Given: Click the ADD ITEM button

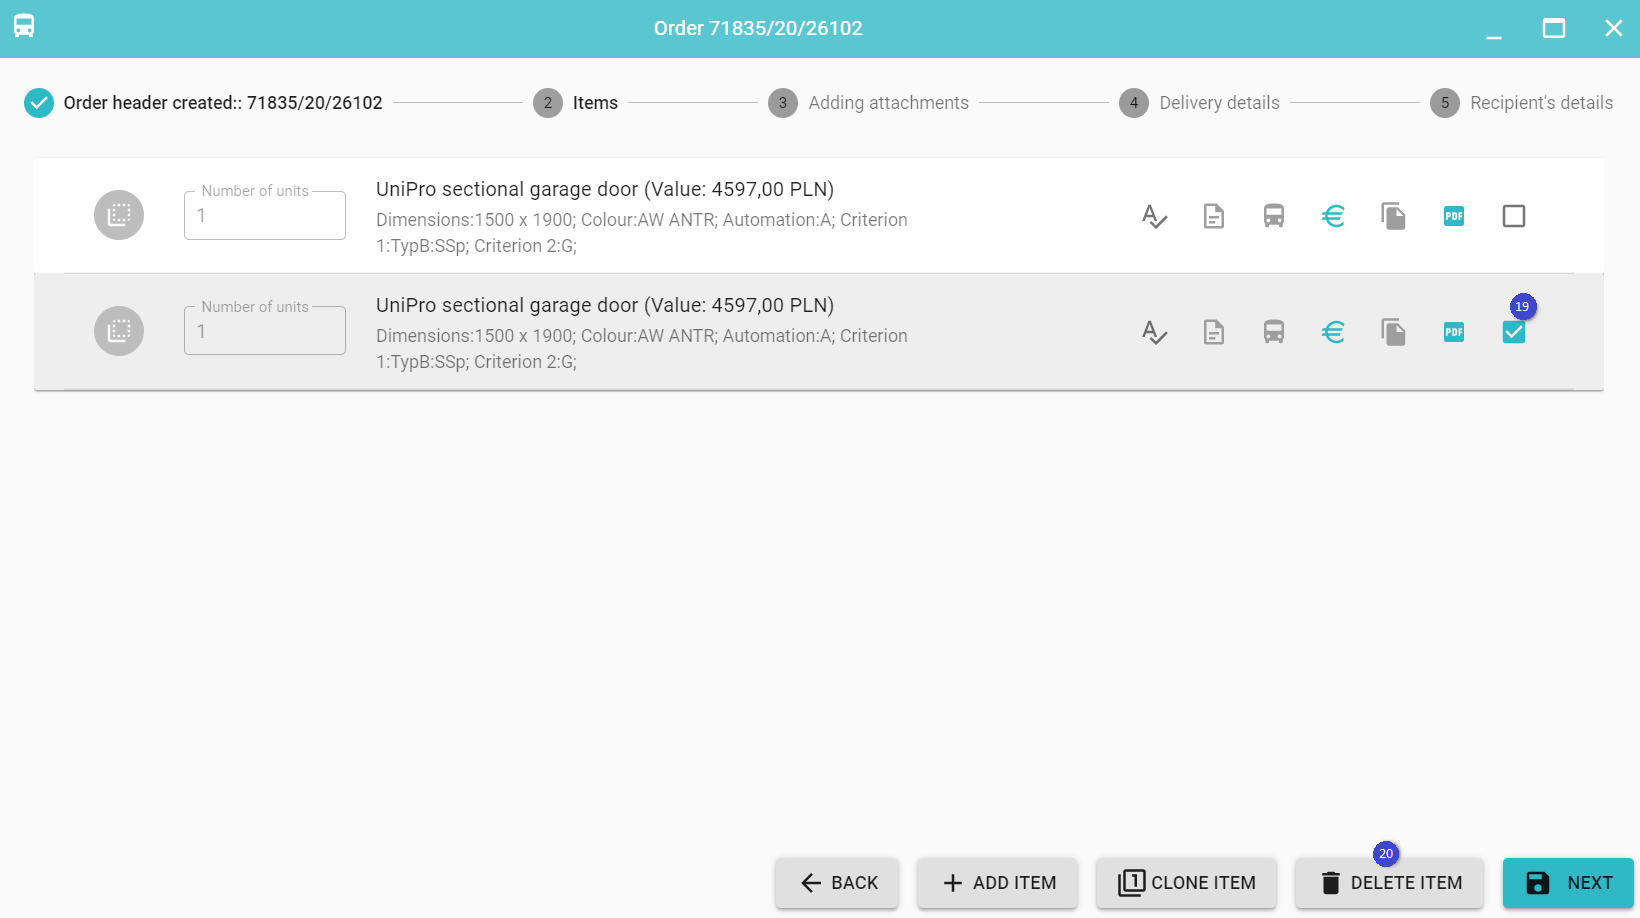Looking at the screenshot, I should (x=998, y=883).
